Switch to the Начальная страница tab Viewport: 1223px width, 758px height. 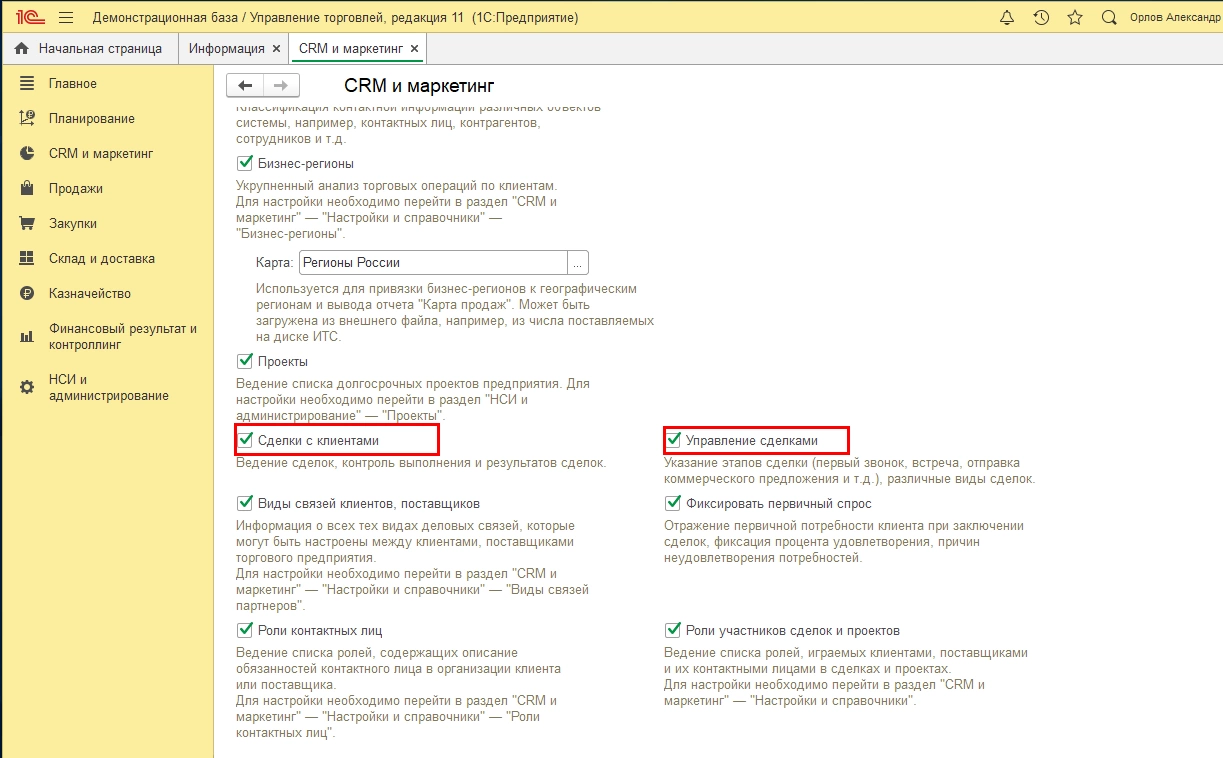[89, 48]
